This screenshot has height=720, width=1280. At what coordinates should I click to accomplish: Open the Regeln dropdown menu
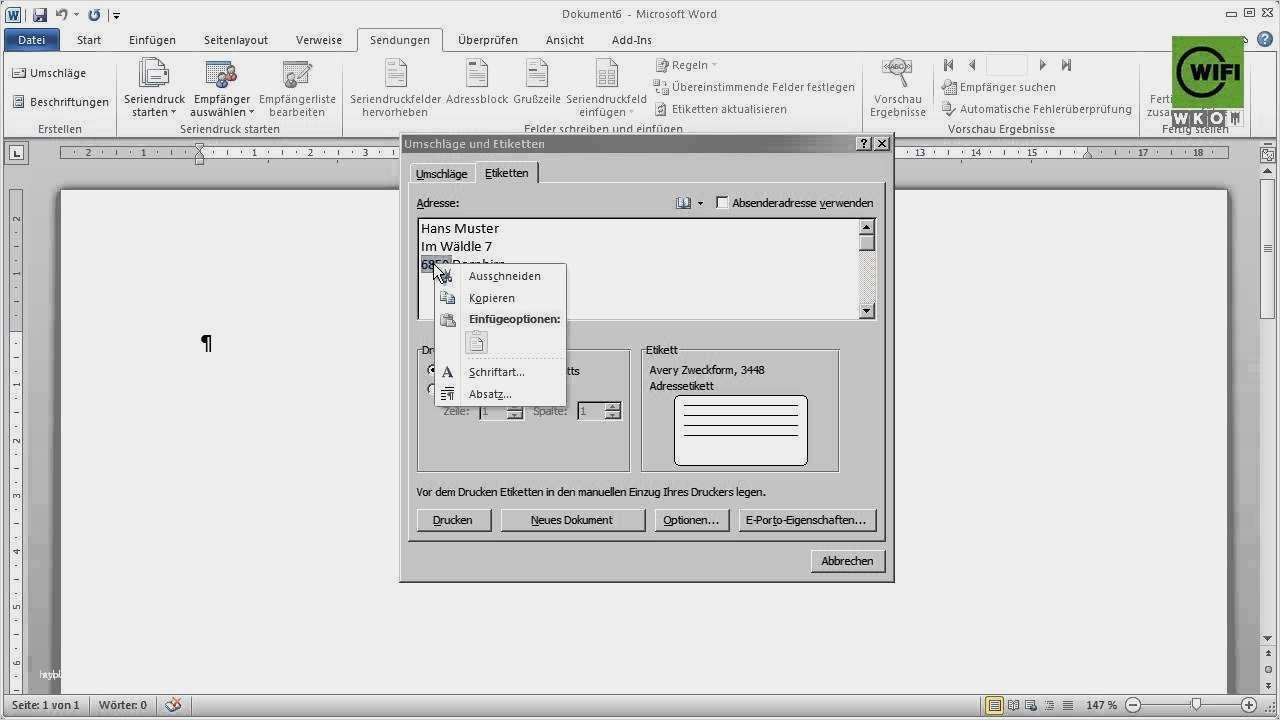tap(686, 65)
